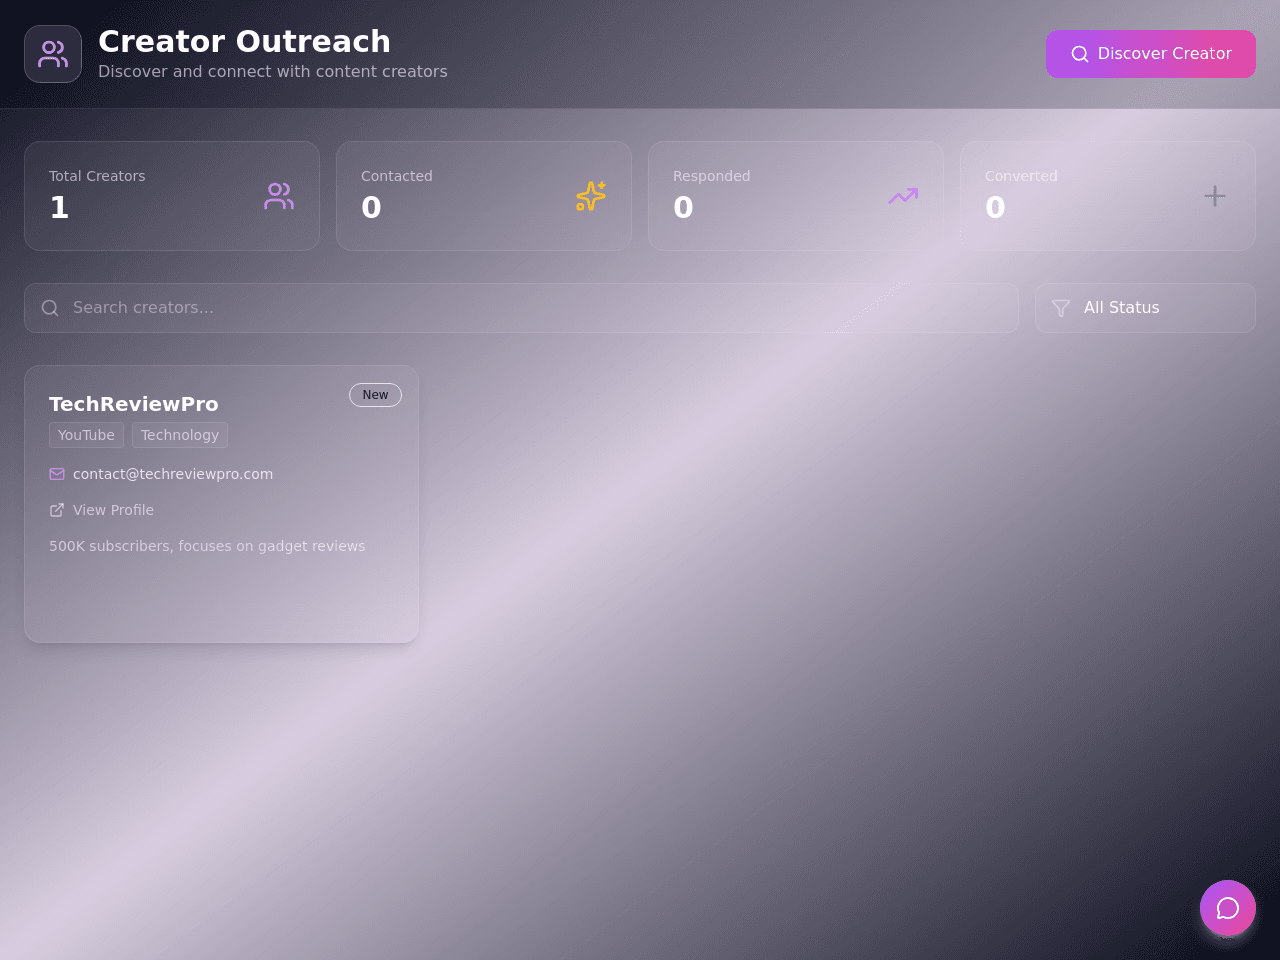Open the All Status filter dropdown
The height and width of the screenshot is (960, 1280).
pyautogui.click(x=1145, y=308)
